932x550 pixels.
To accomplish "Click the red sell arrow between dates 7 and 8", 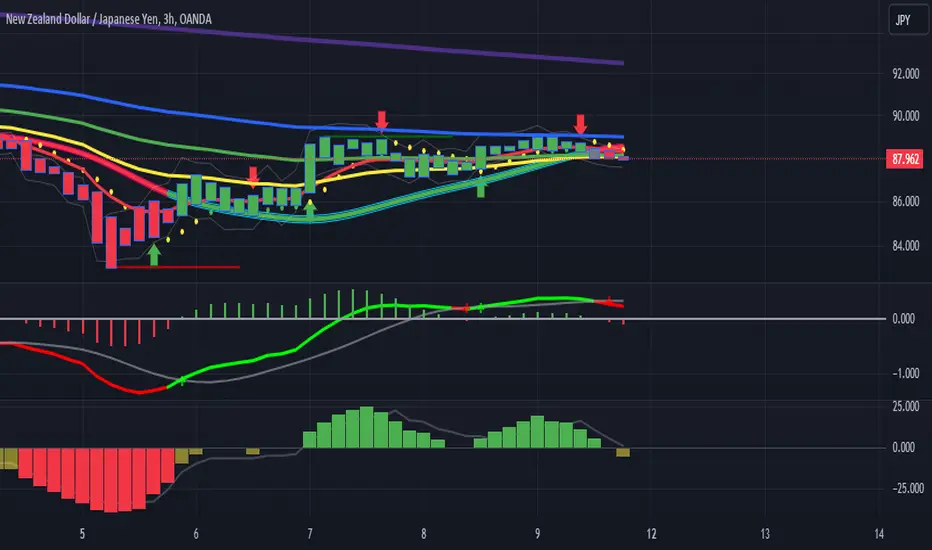I will (382, 120).
